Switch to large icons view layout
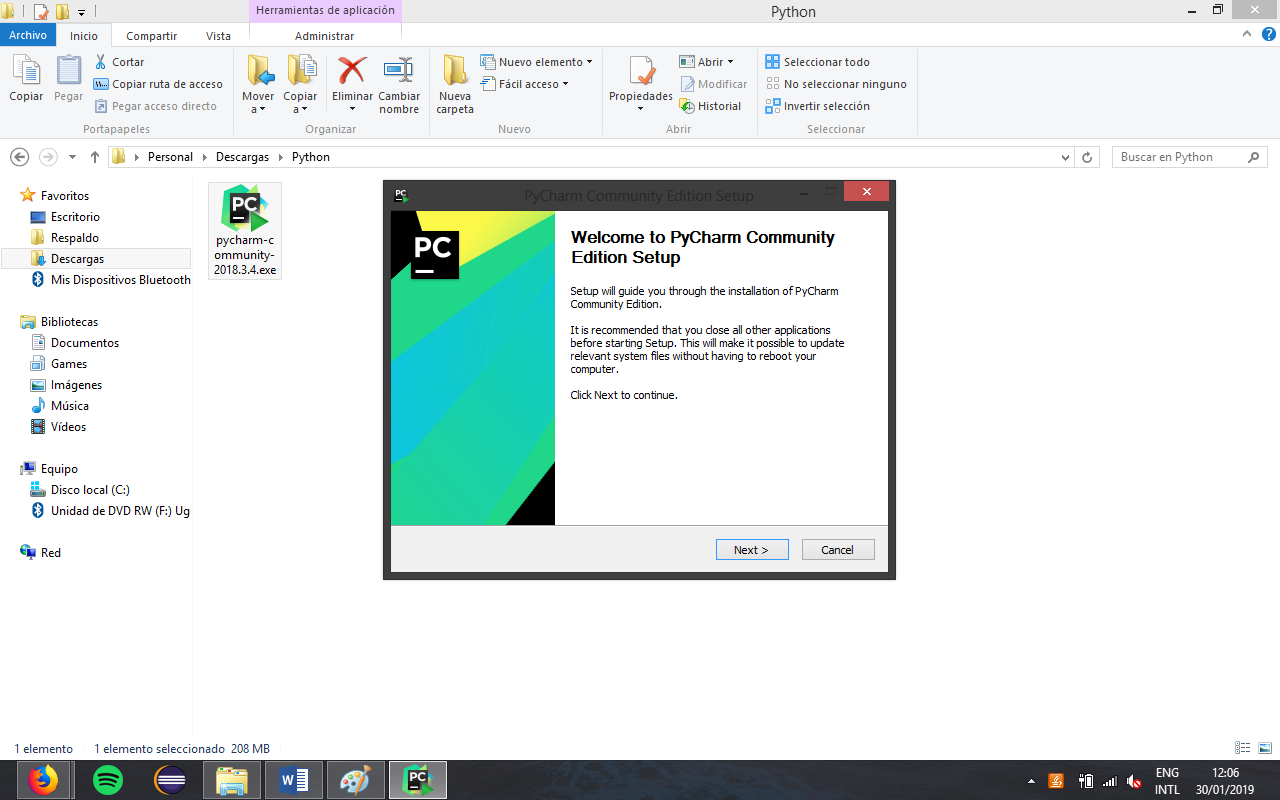Viewport: 1280px width, 800px height. pyautogui.click(x=1265, y=748)
